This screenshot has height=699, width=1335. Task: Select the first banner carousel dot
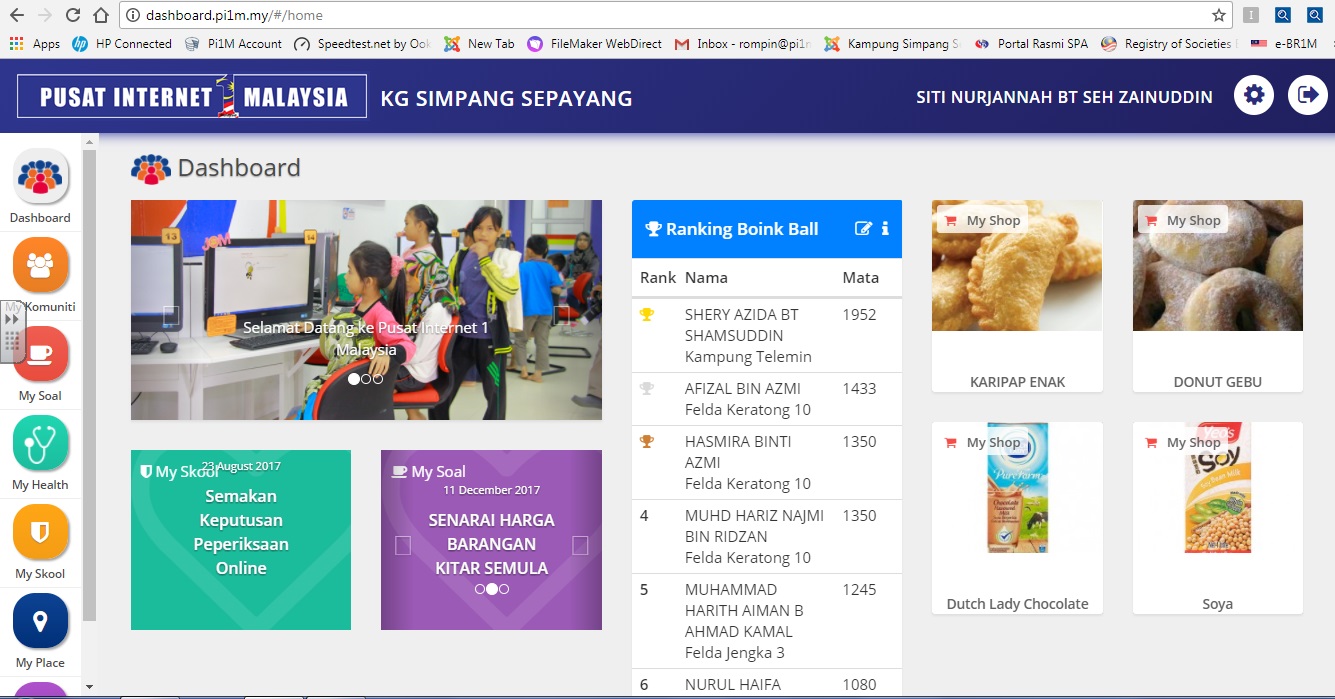[x=354, y=379]
